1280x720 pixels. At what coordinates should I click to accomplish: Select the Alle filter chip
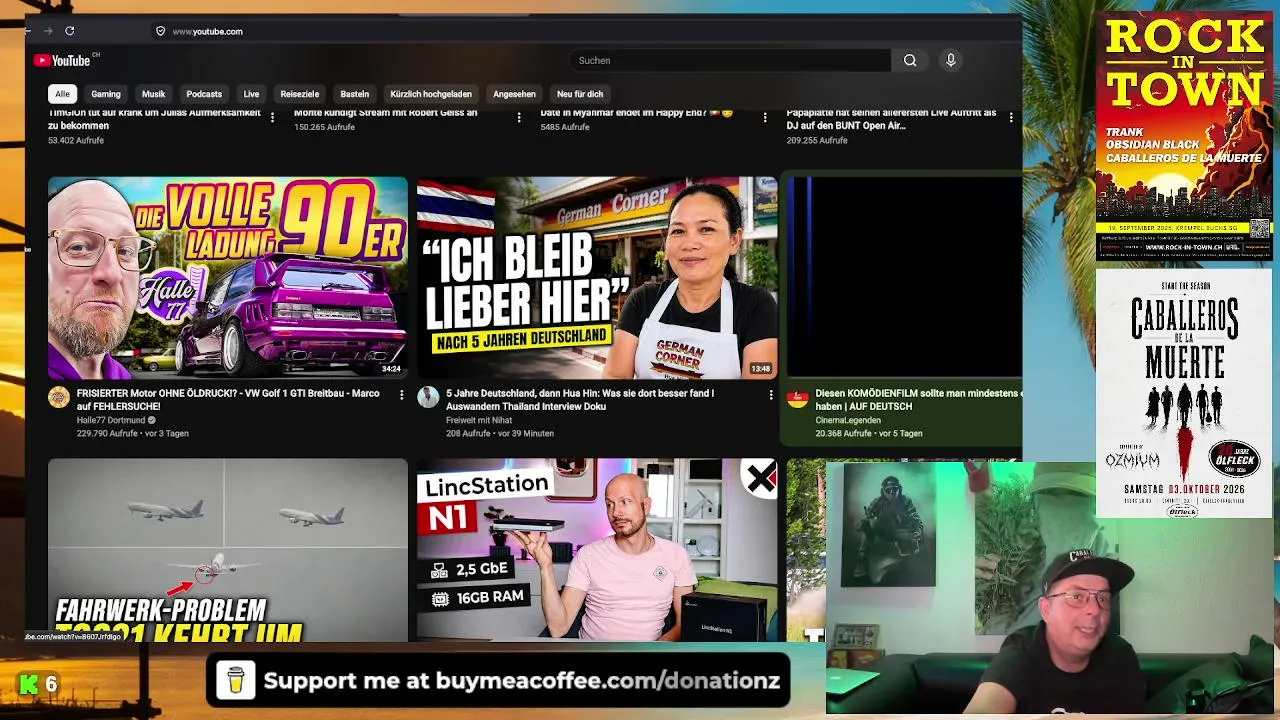click(x=62, y=94)
